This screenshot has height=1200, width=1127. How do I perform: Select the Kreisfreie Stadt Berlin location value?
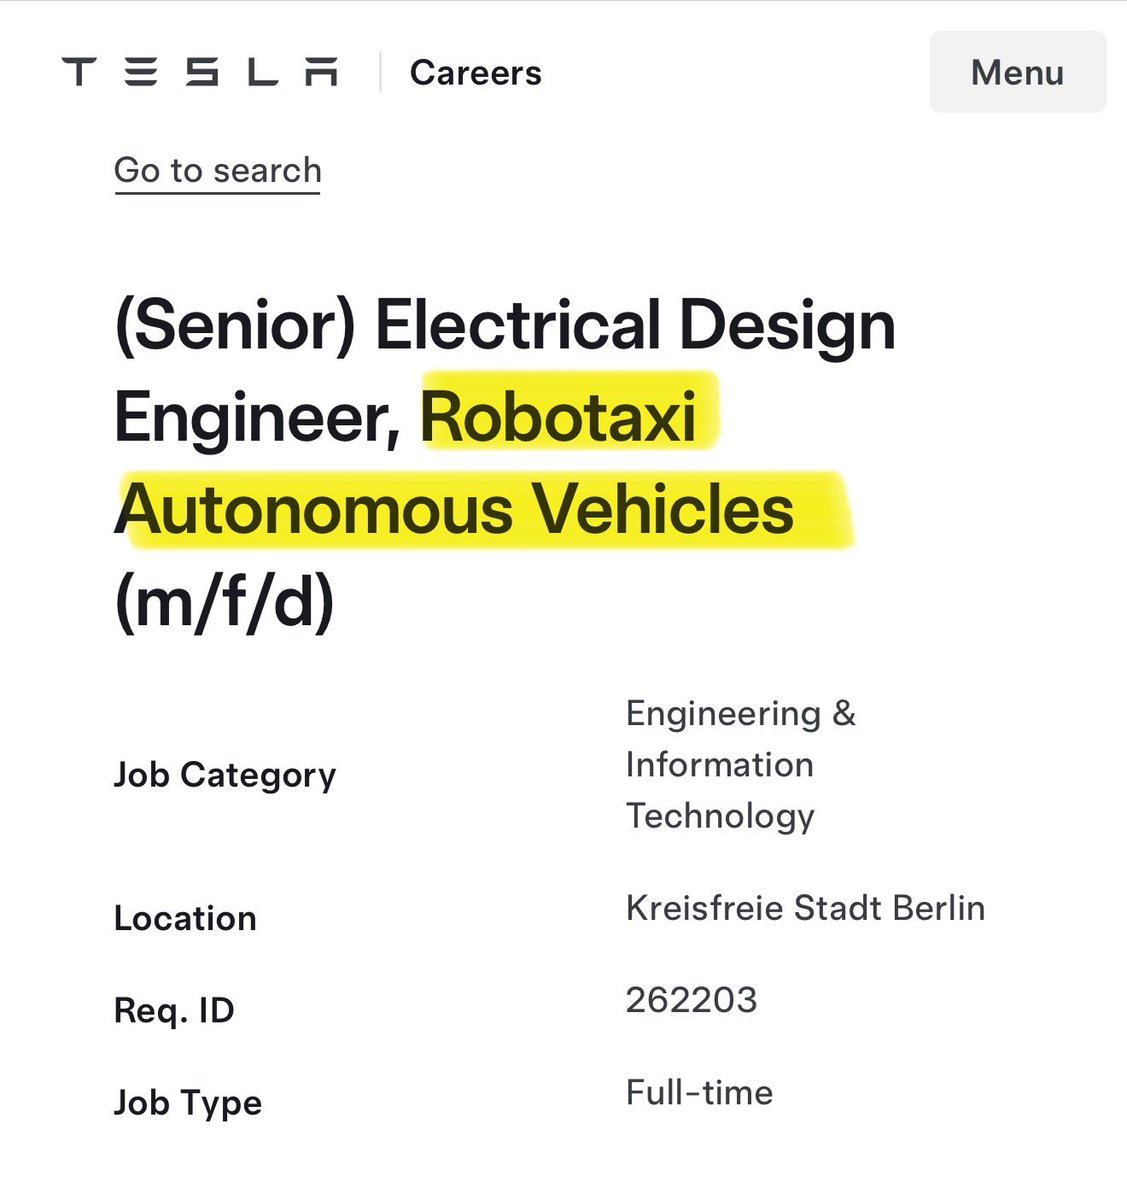(806, 909)
